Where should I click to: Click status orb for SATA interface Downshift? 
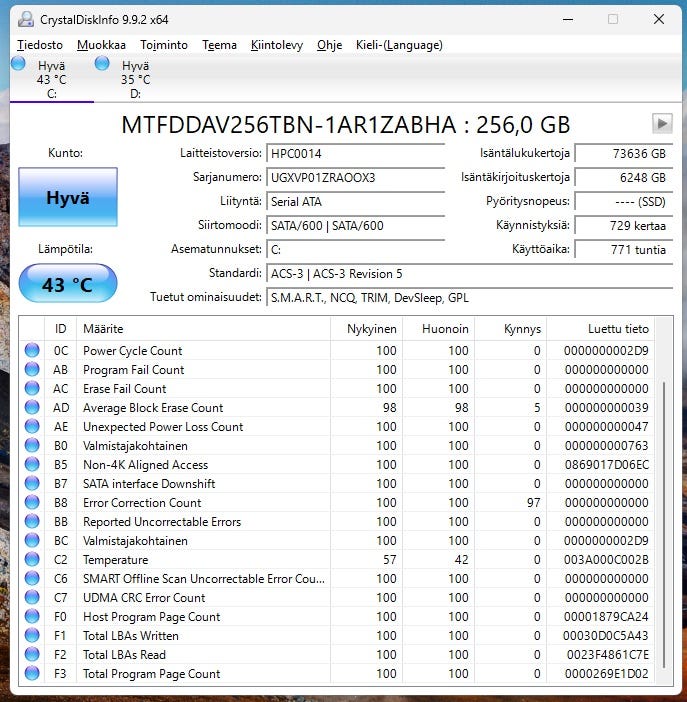click(x=32, y=483)
